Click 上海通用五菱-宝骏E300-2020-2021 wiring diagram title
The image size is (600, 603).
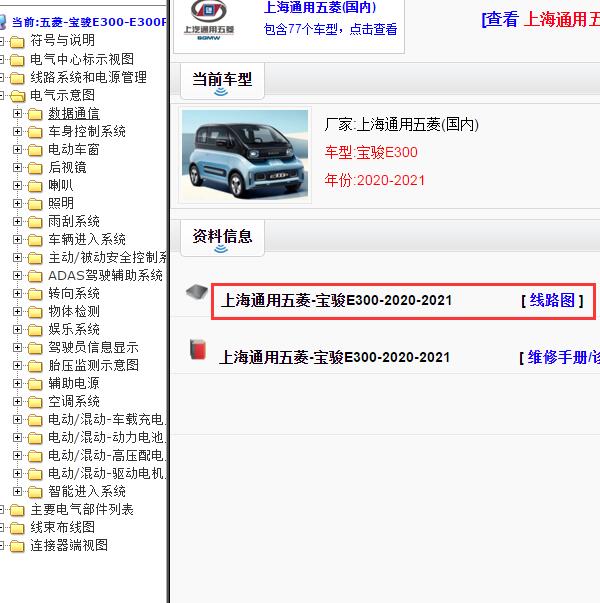(336, 300)
